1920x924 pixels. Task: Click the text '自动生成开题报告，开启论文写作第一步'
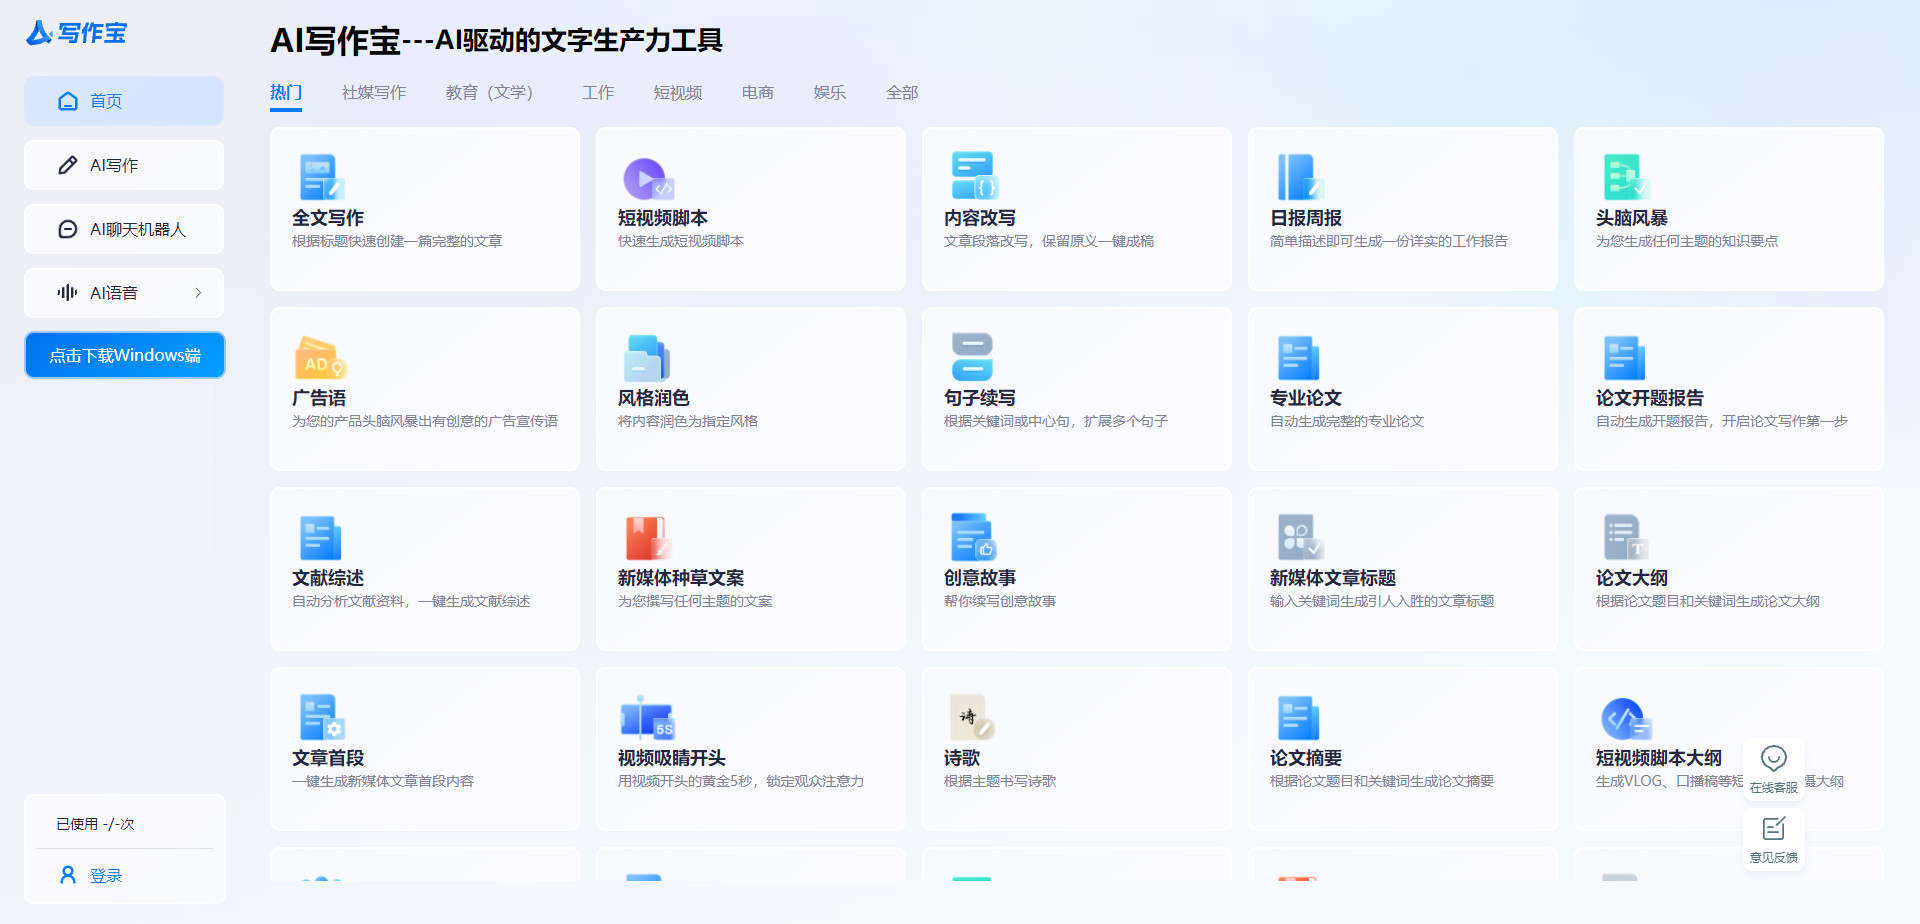point(1722,421)
